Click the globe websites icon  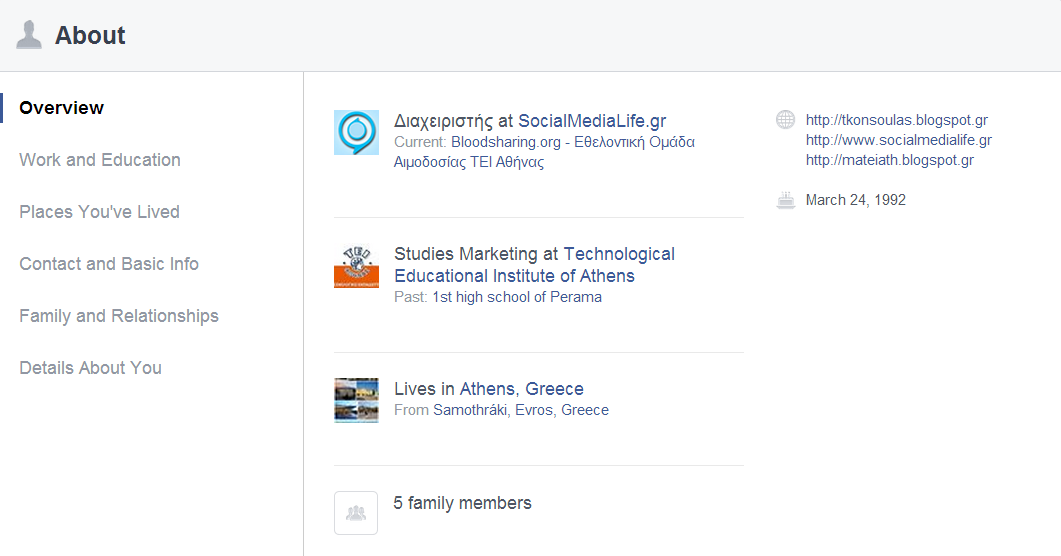pos(785,120)
